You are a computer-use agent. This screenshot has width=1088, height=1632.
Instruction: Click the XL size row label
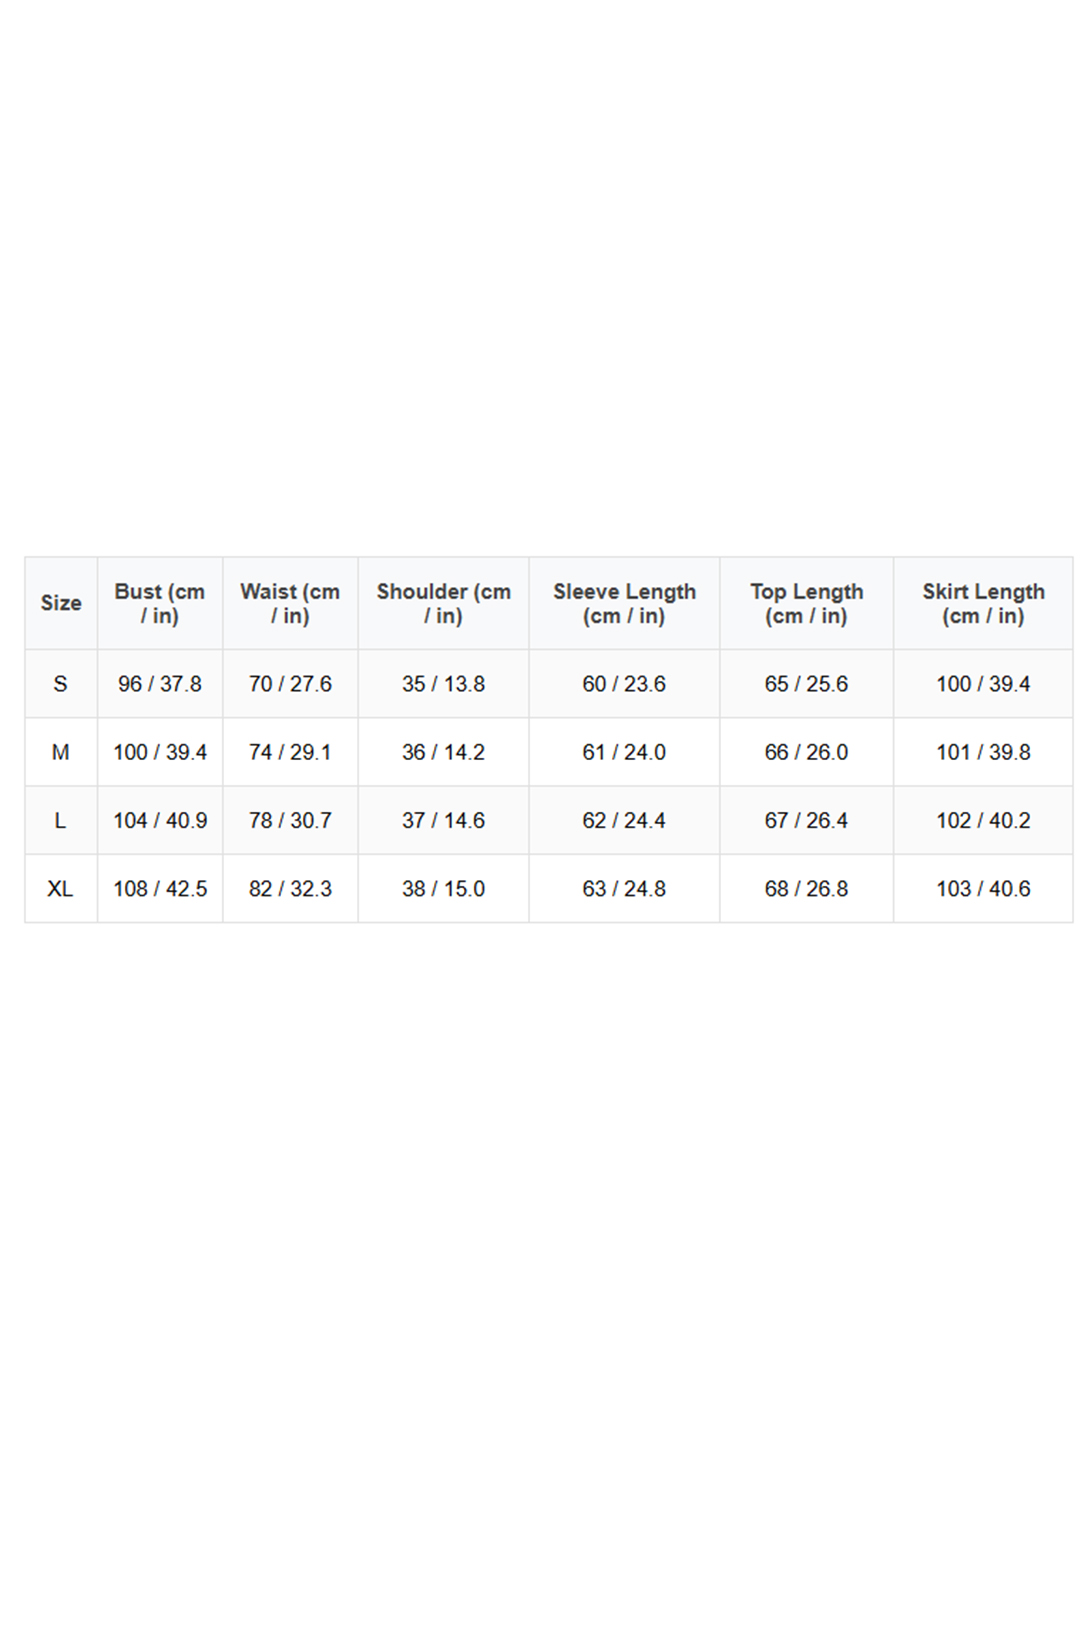click(61, 888)
